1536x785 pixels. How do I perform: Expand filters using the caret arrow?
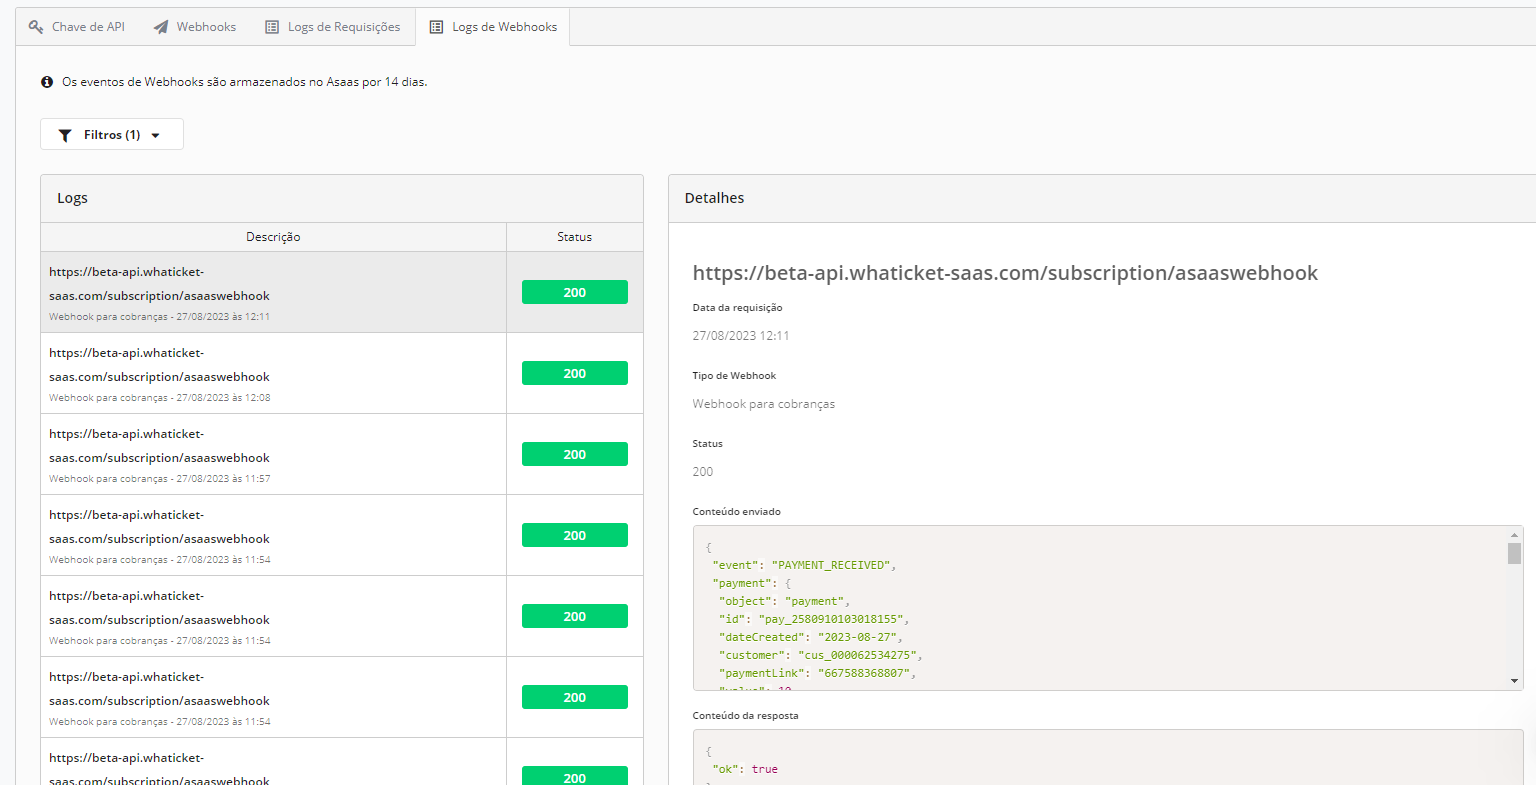[x=156, y=136]
